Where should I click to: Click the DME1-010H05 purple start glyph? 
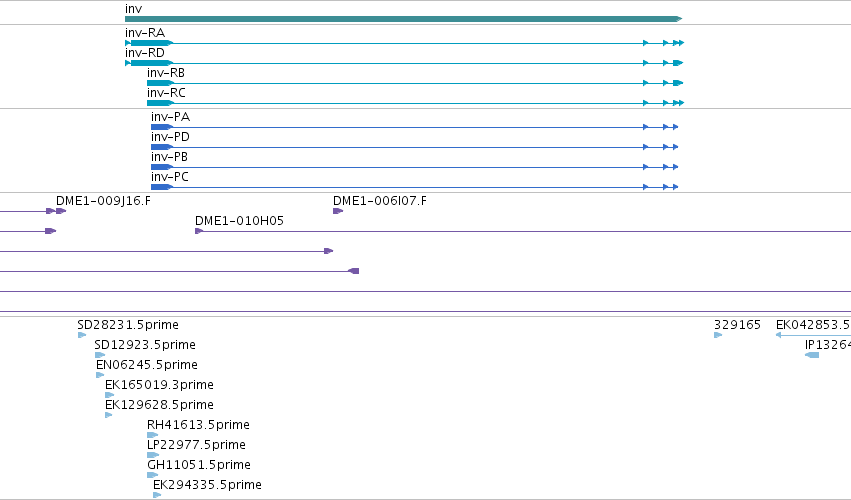pos(199,231)
